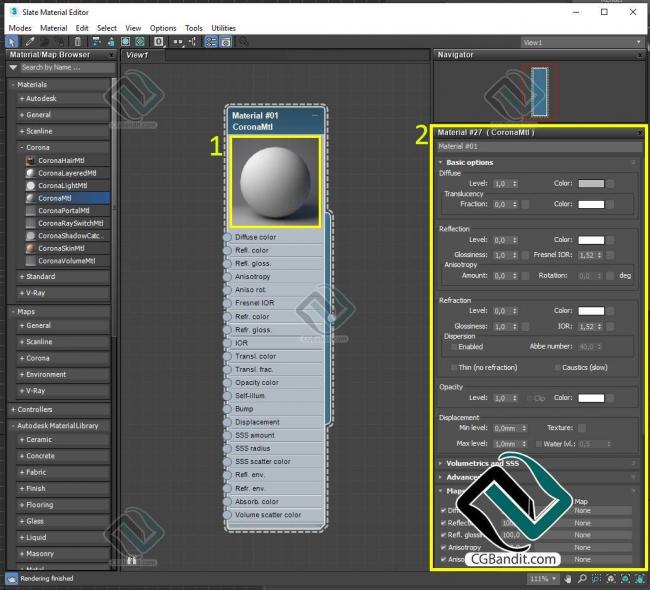Open the Utilities menu
650x590 pixels.
[223, 28]
